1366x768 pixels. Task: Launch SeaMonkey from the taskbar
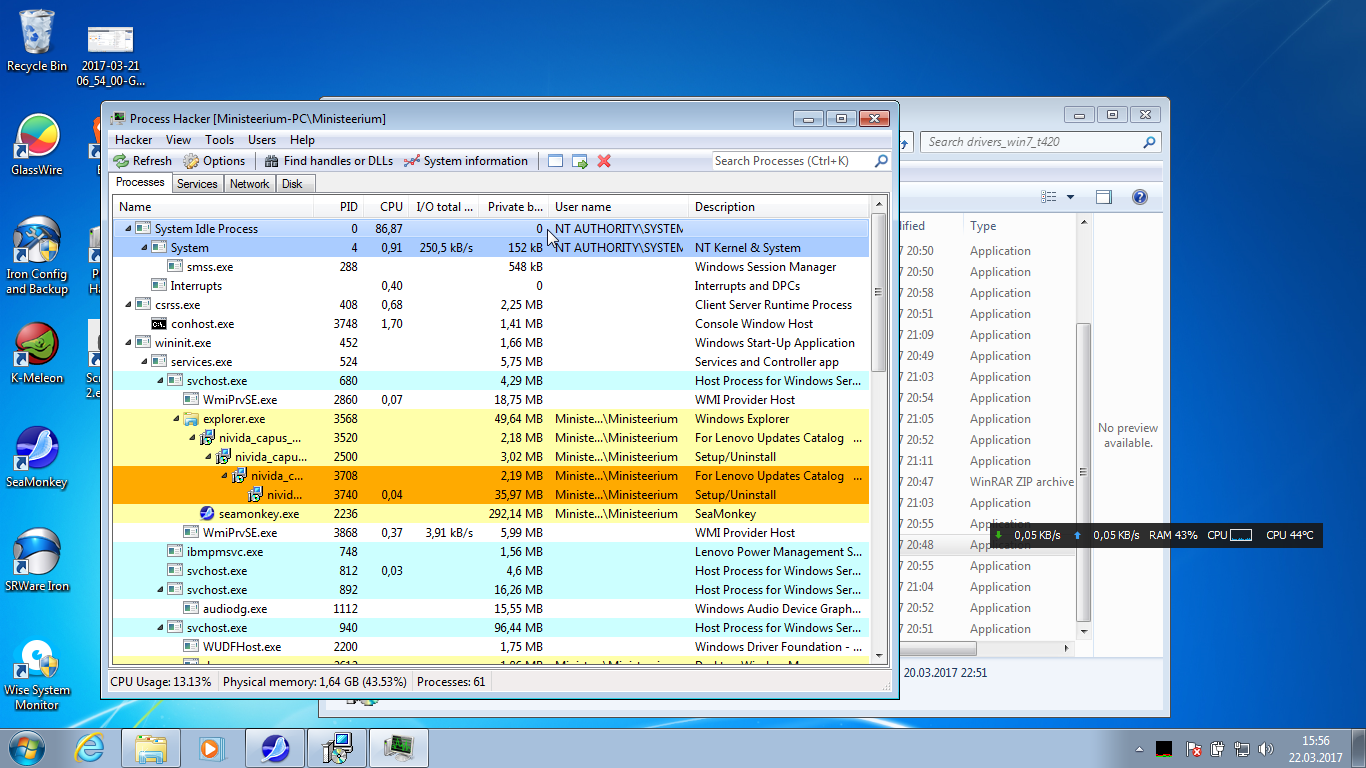point(275,747)
